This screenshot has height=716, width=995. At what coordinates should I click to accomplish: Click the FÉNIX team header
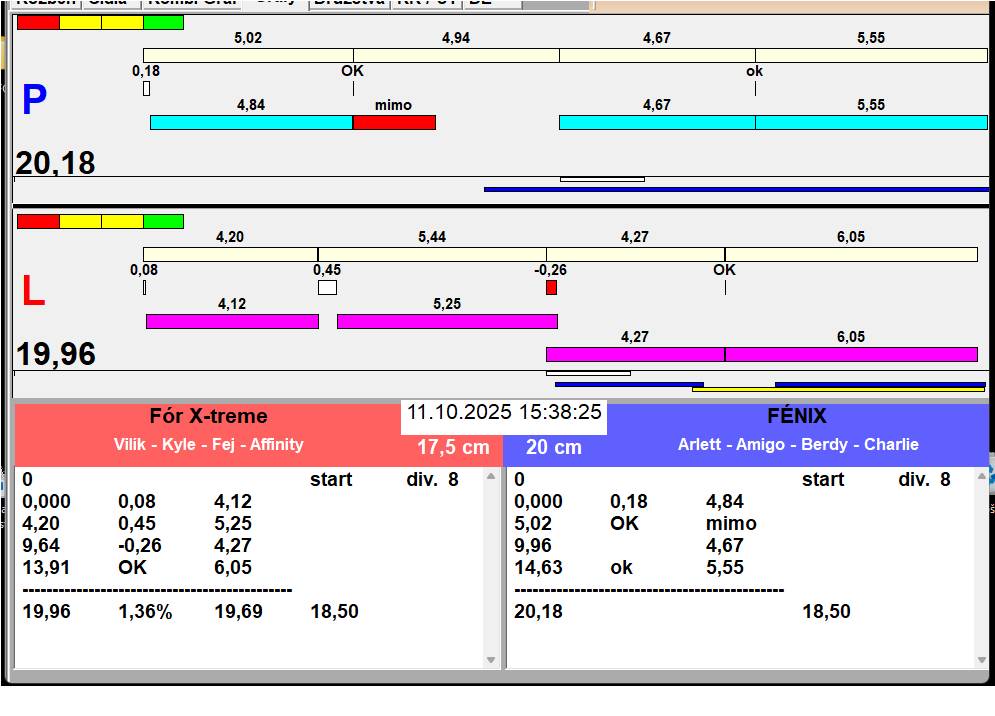pos(798,417)
